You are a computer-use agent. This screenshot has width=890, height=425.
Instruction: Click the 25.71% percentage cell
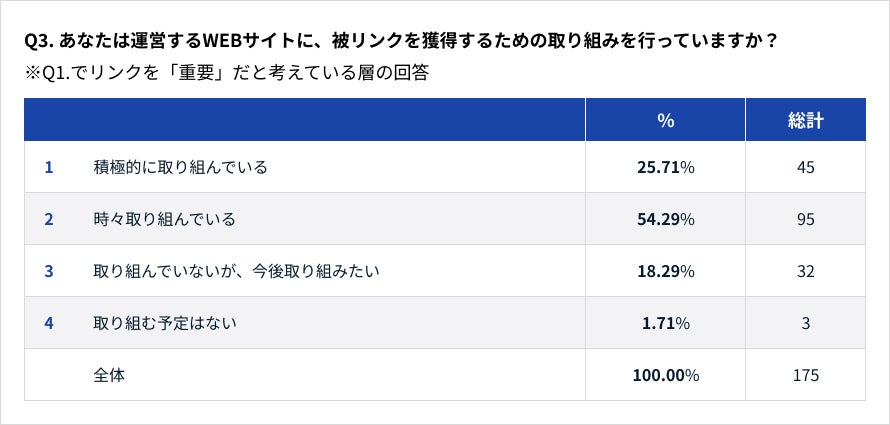665,167
